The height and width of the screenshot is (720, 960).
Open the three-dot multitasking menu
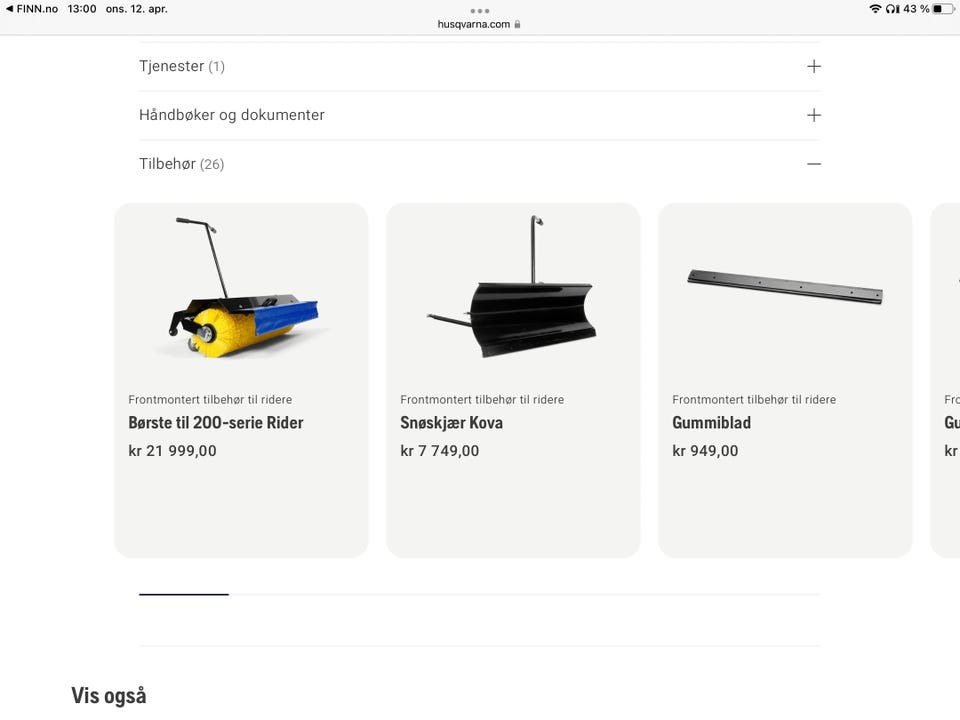pyautogui.click(x=479, y=10)
